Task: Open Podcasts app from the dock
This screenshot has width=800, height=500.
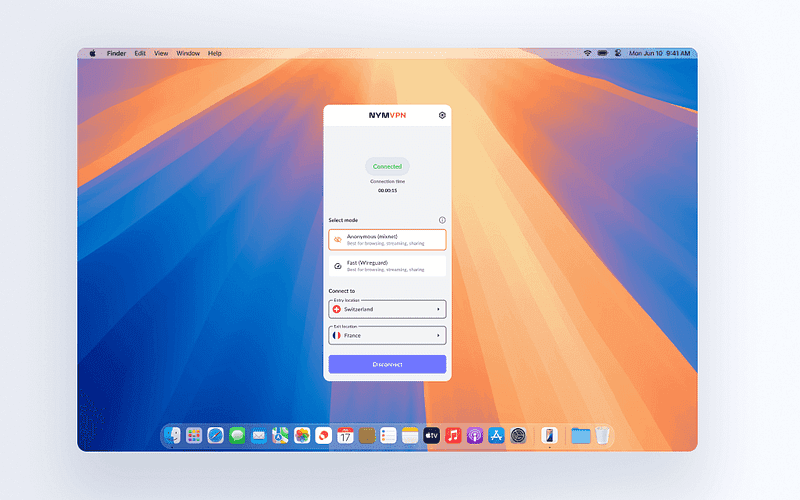Action: click(475, 435)
